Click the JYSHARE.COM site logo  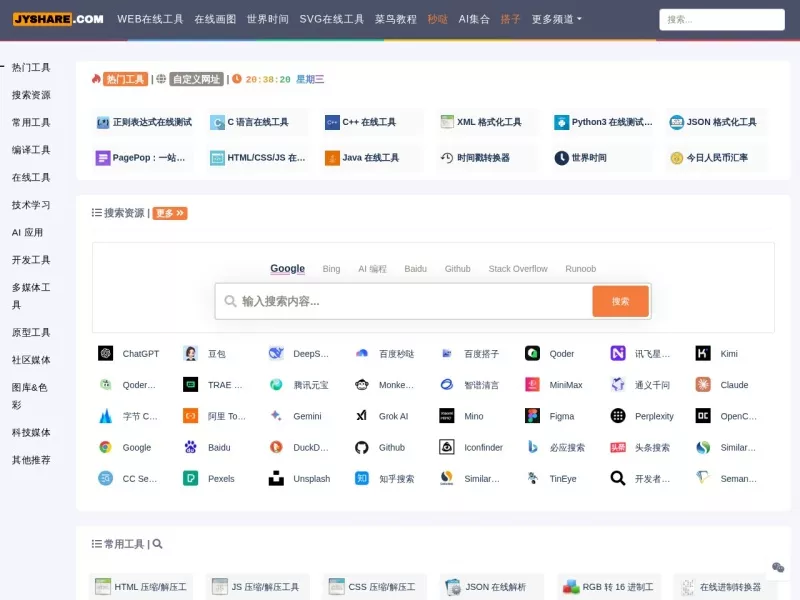point(58,19)
